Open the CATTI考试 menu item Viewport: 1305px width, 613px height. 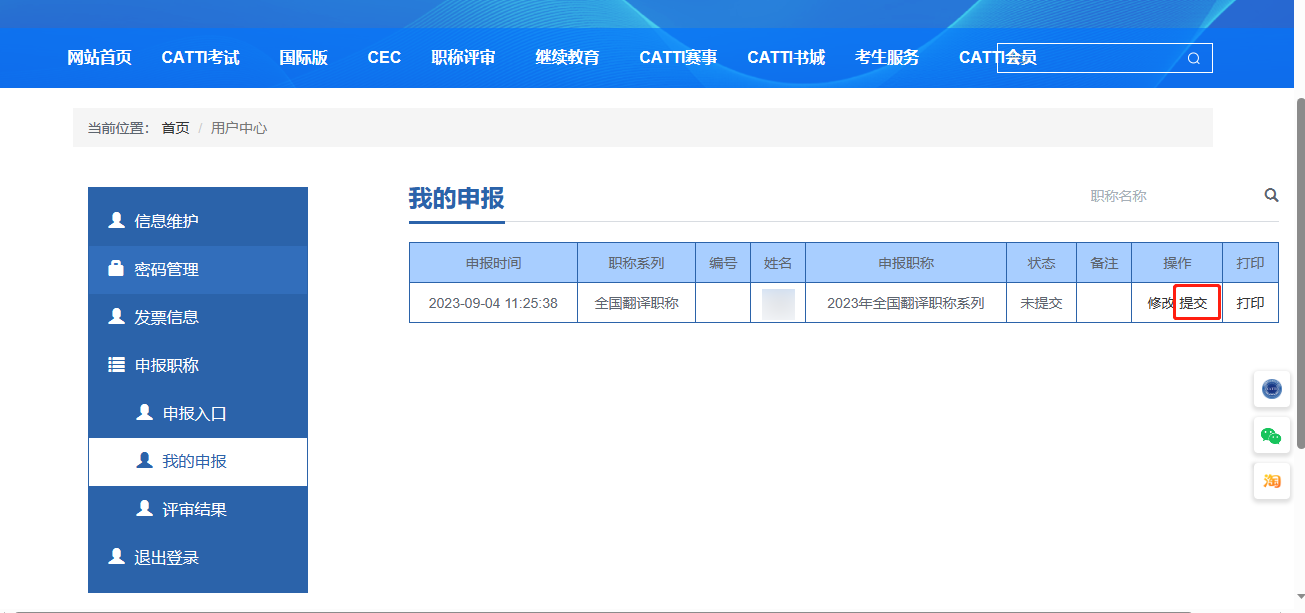200,57
